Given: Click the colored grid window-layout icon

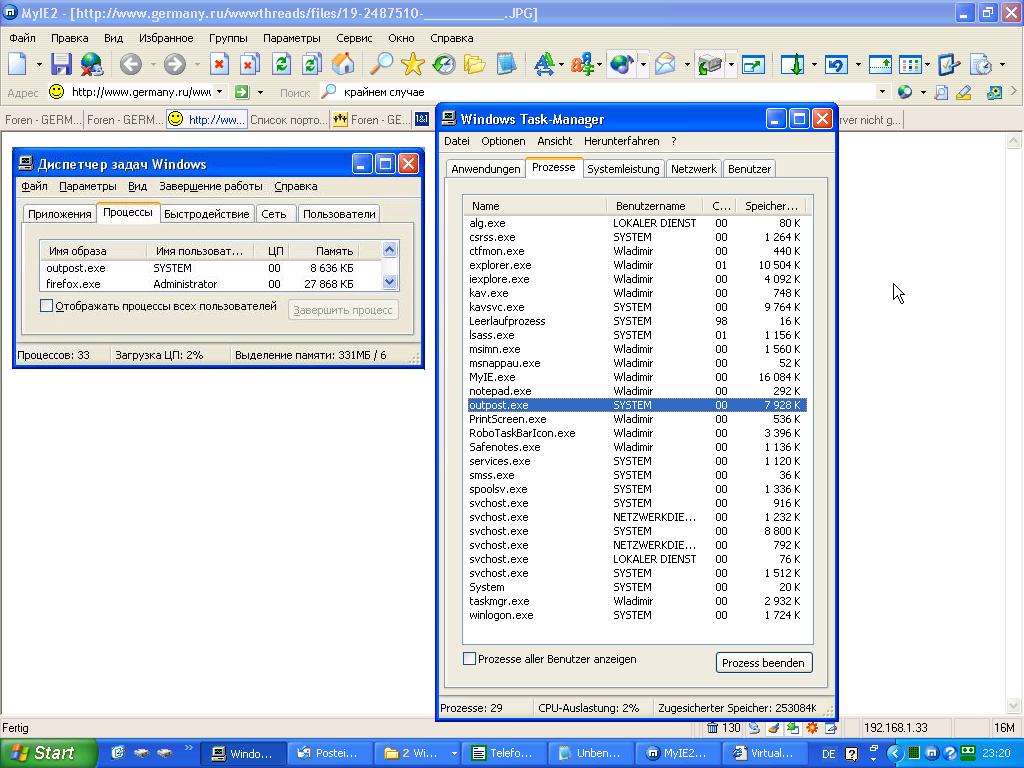Looking at the screenshot, I should pos(910,64).
